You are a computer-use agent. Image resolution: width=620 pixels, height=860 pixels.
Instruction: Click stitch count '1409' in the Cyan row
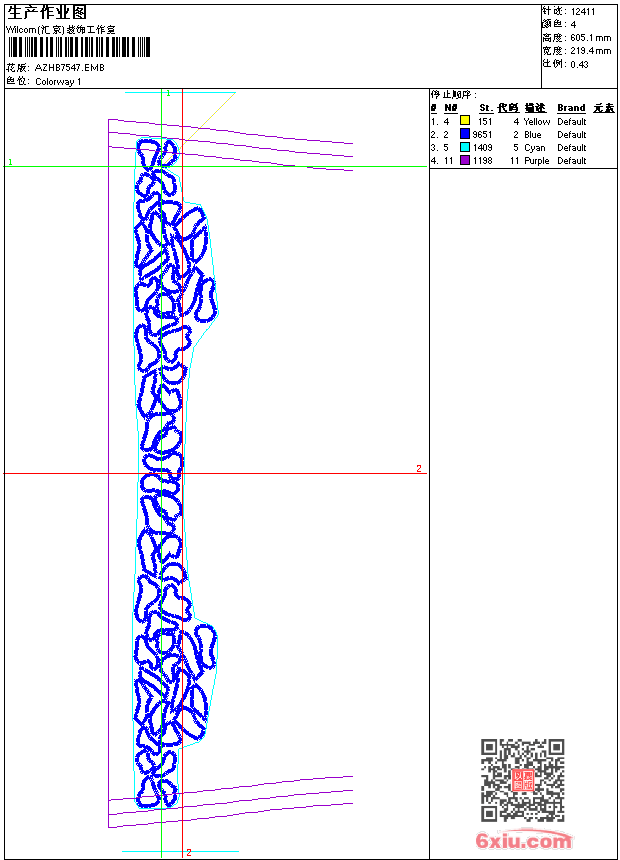(x=482, y=148)
